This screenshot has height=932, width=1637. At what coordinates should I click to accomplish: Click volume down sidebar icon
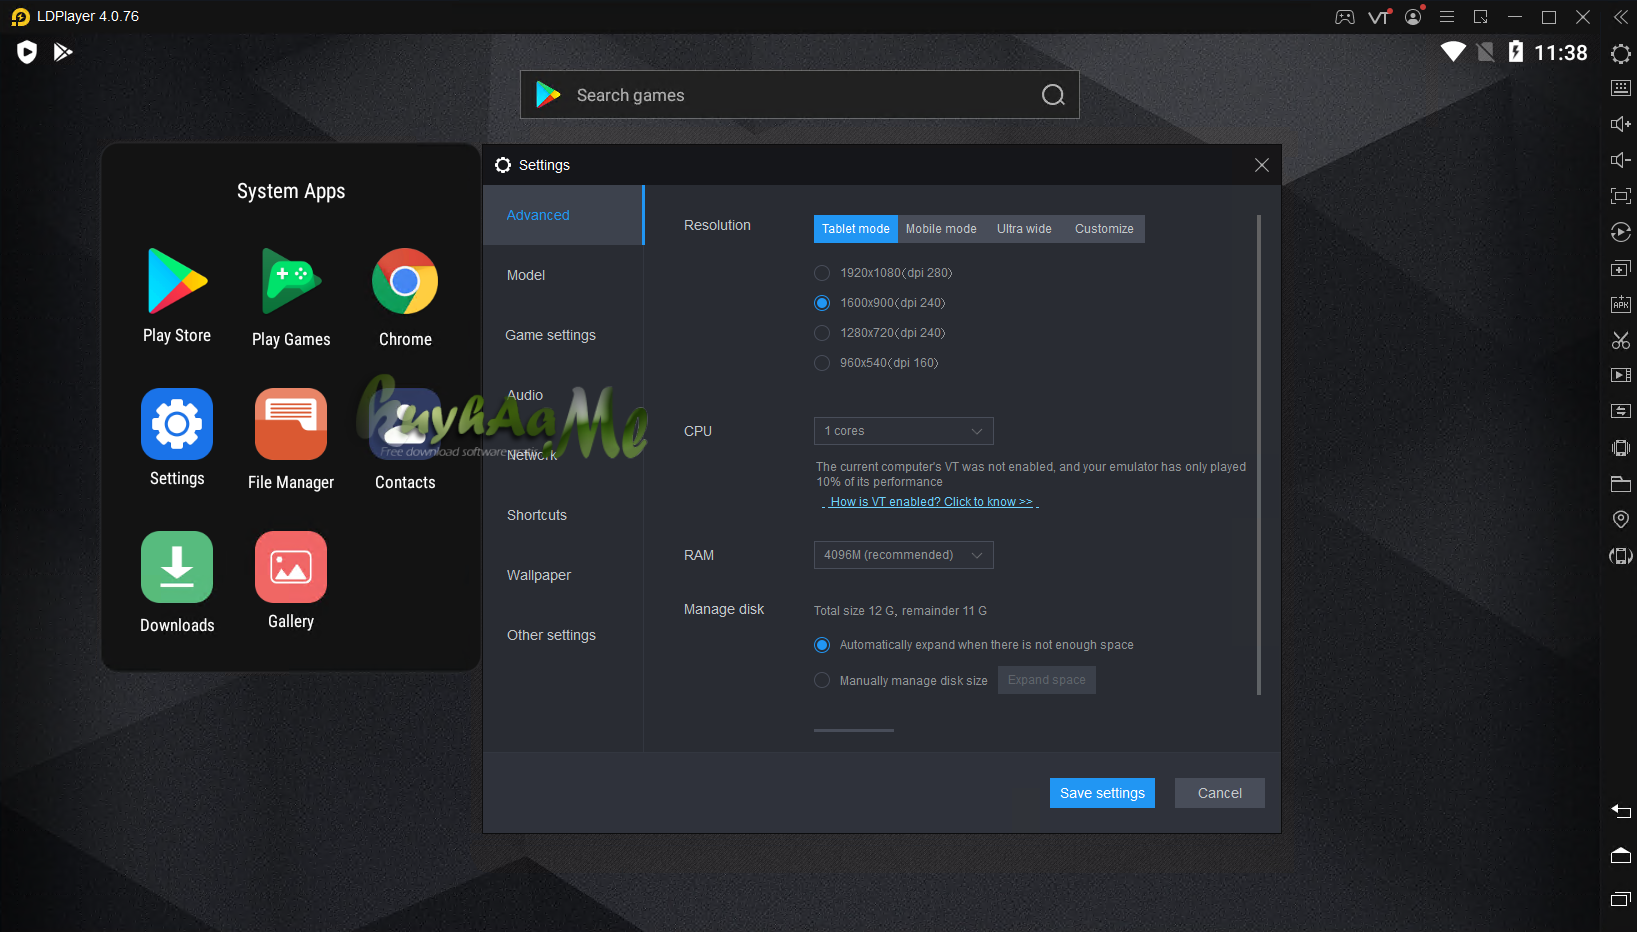(1621, 160)
